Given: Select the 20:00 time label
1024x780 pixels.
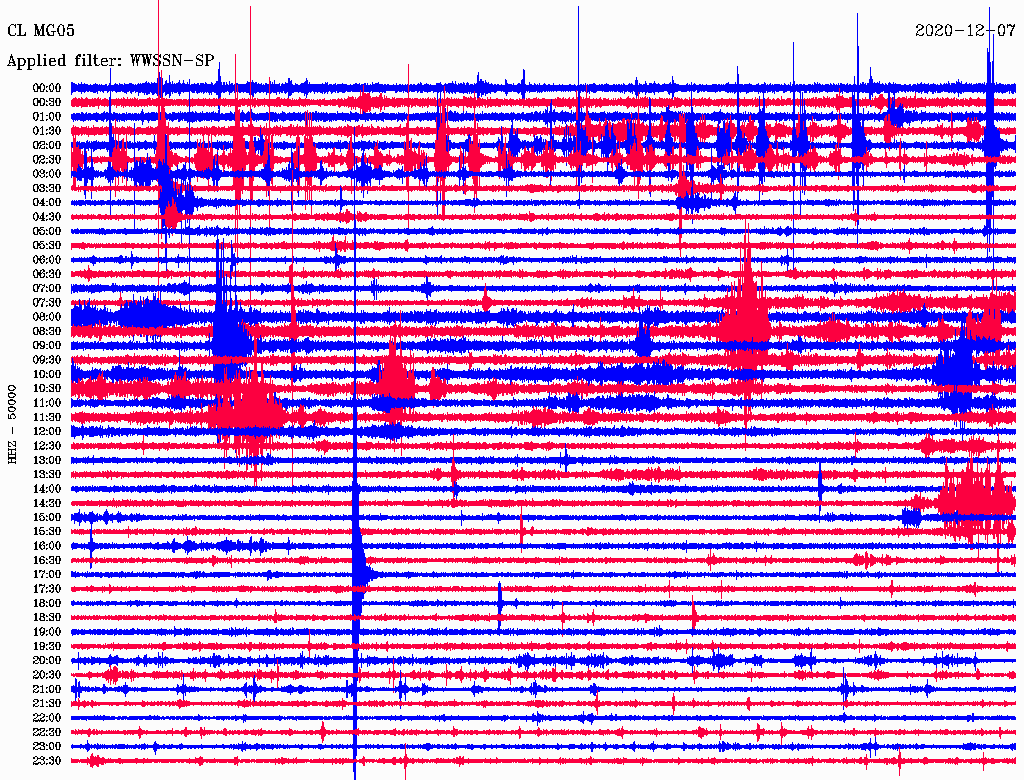Looking at the screenshot, I should pyautogui.click(x=46, y=660).
